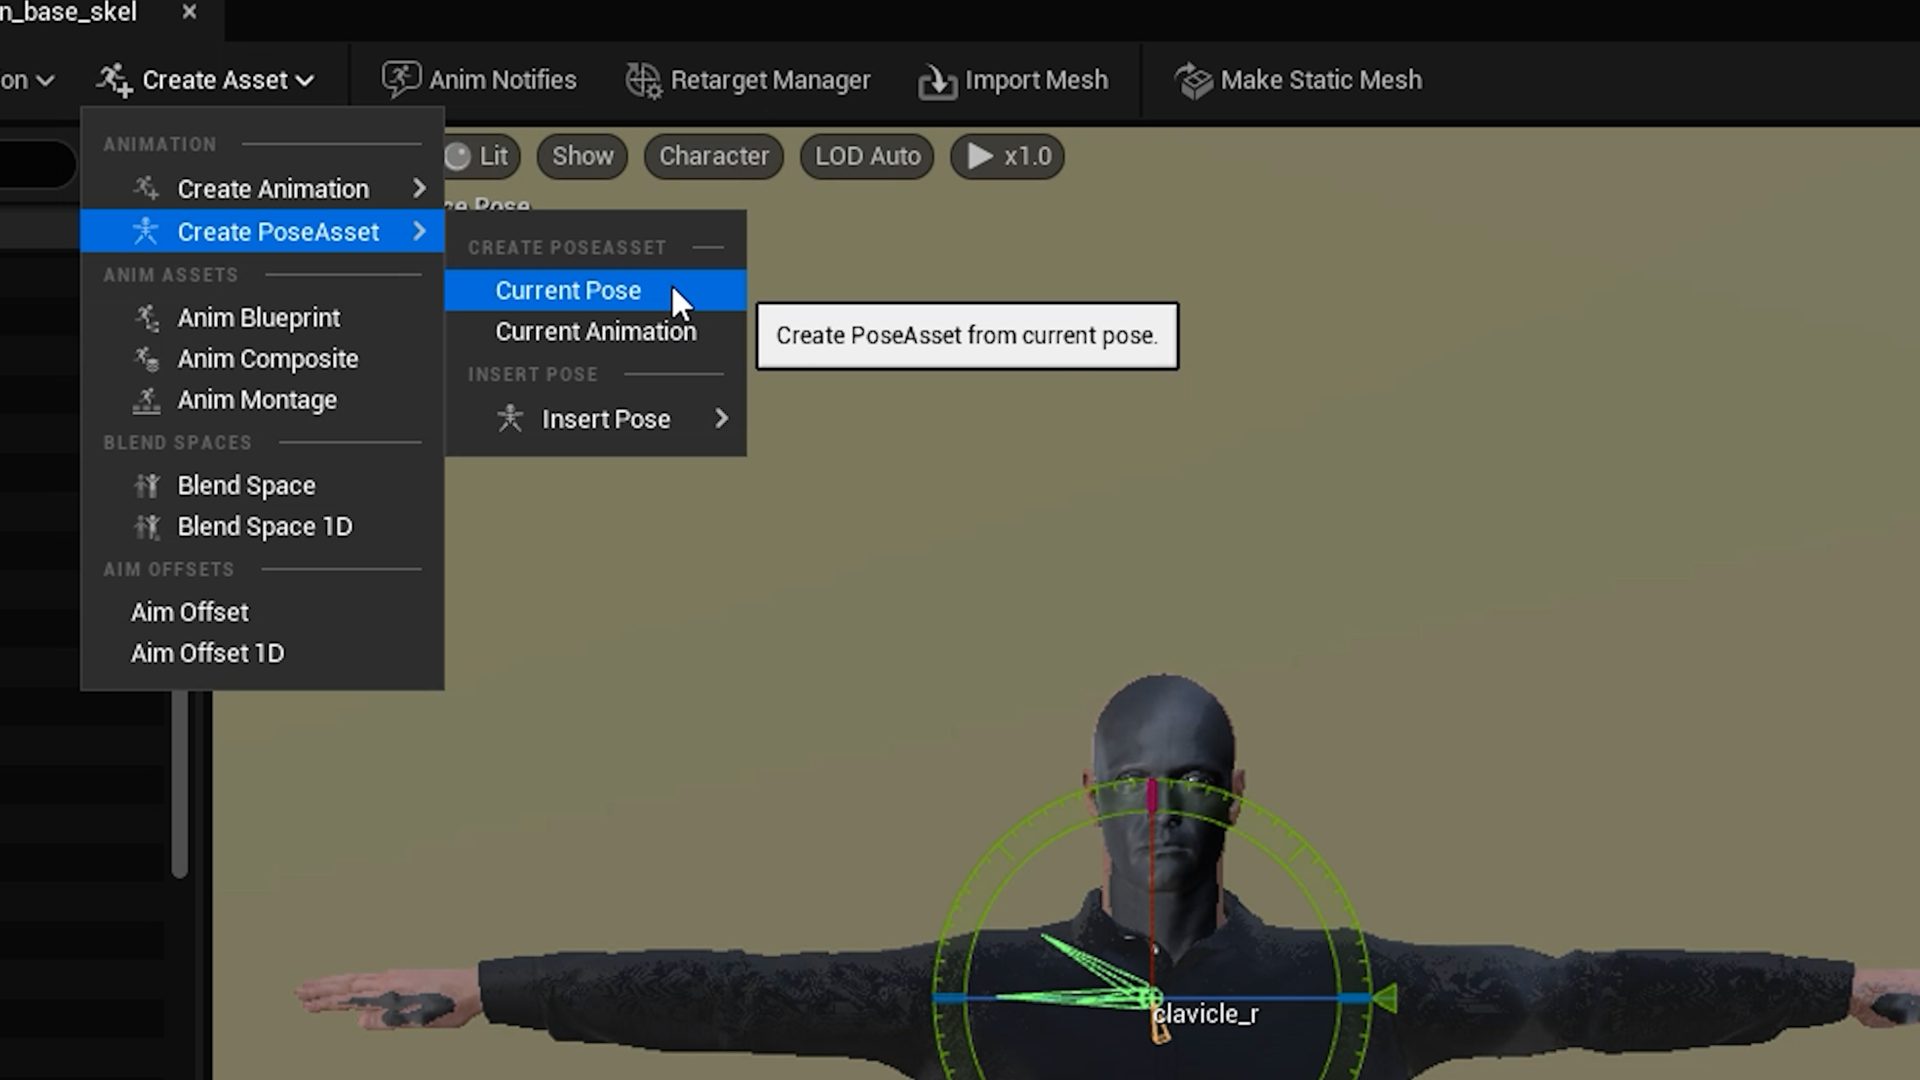Click the x1.0 playback speed button
Viewport: 1920px width, 1080px height.
coord(1008,156)
